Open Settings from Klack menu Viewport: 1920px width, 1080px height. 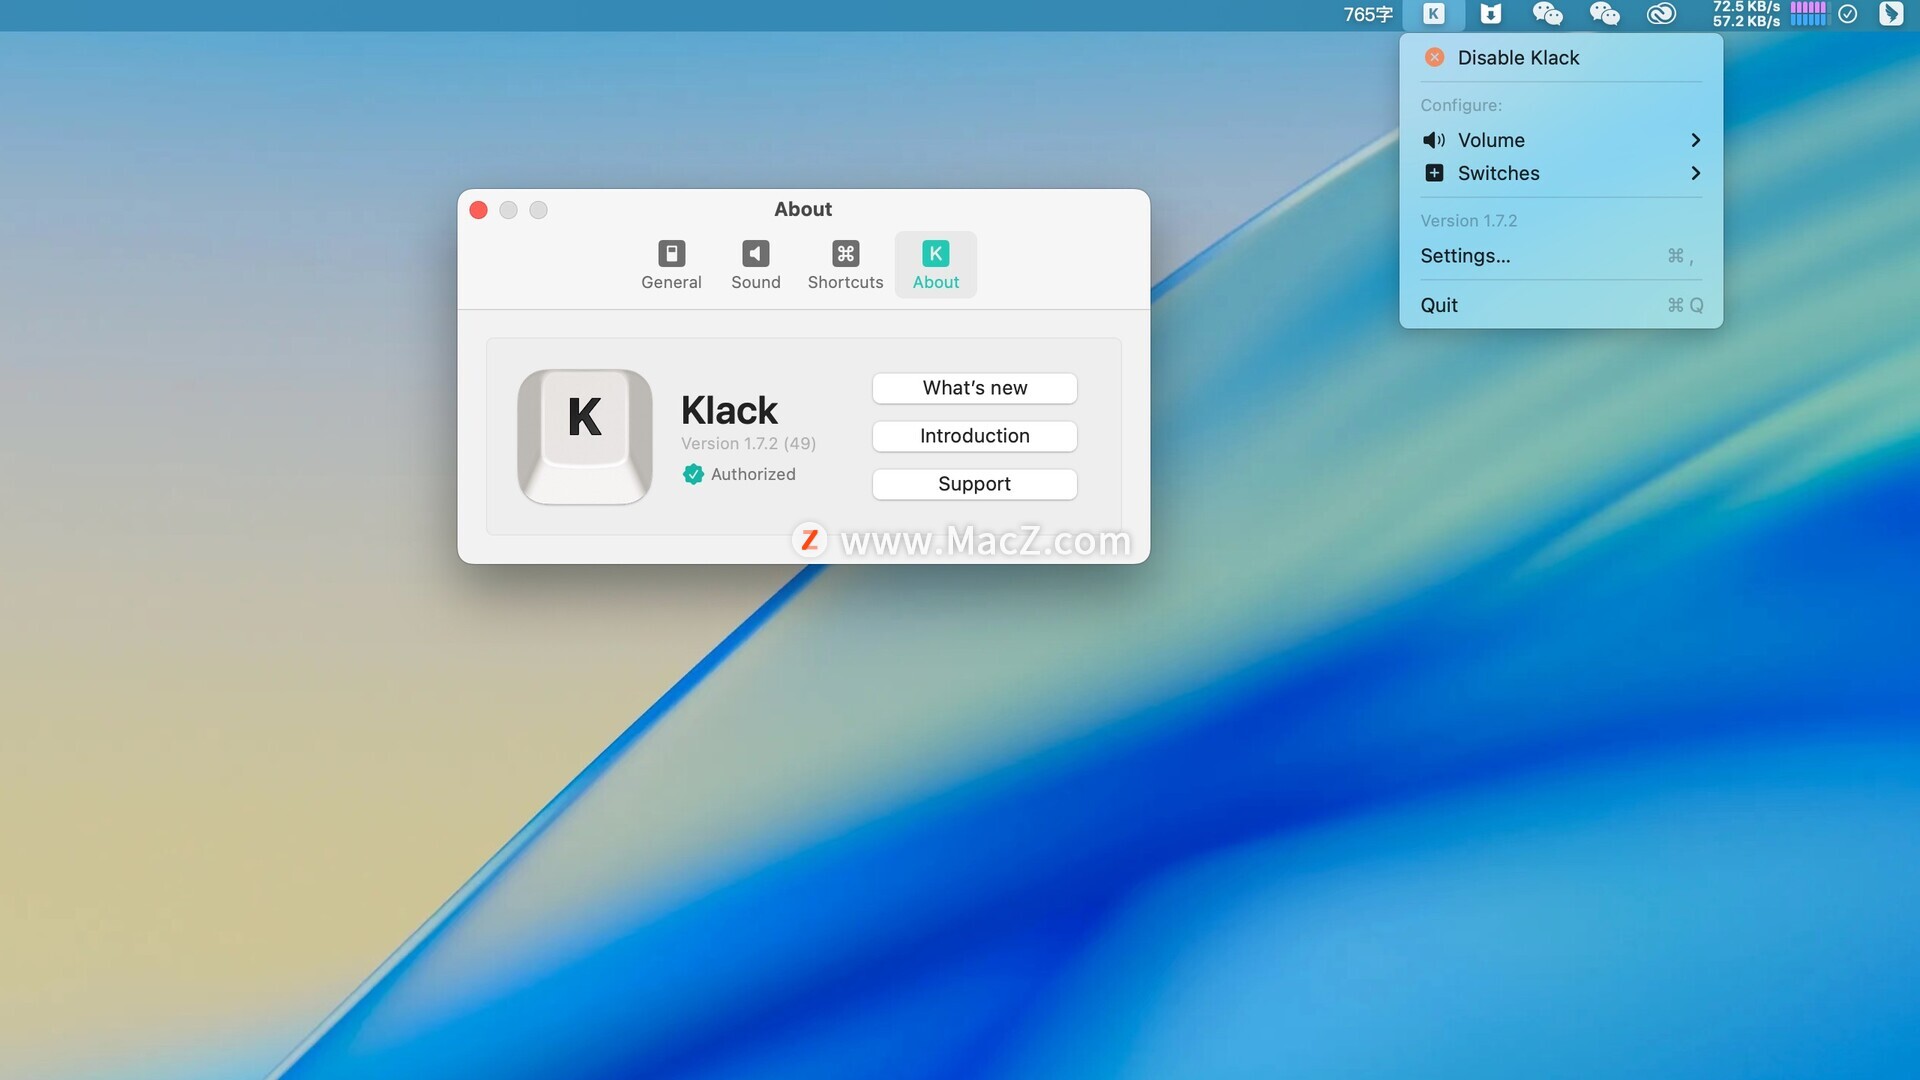1465,256
